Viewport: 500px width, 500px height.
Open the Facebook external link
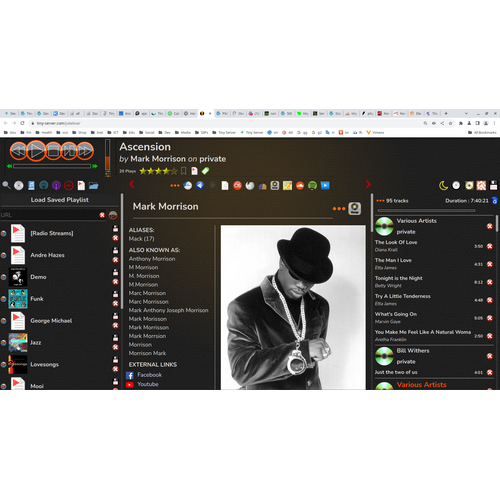coord(149,375)
